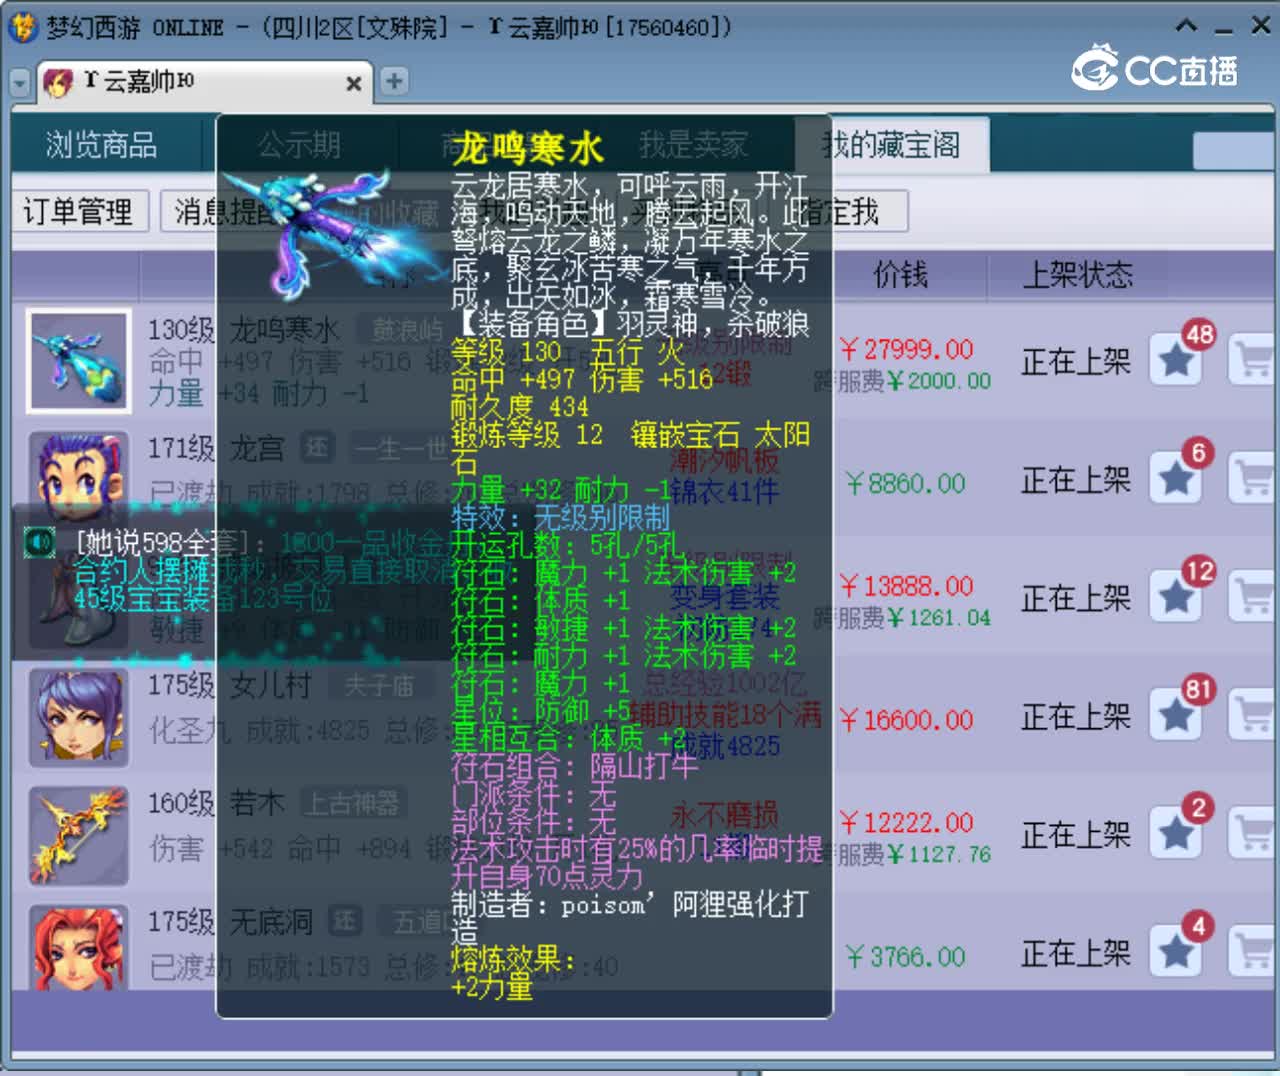The image size is (1280, 1076).
Task: Collapse window with the up-arrow title bar button
Action: pos(1186,25)
